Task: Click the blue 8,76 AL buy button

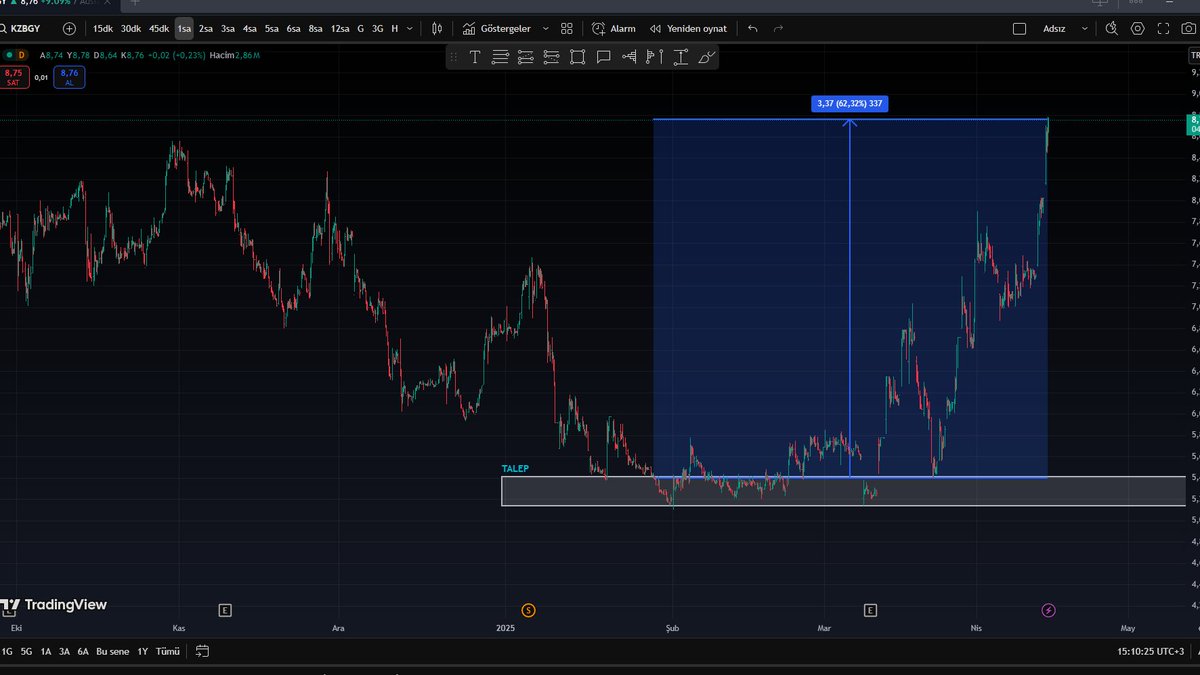Action: click(x=69, y=77)
